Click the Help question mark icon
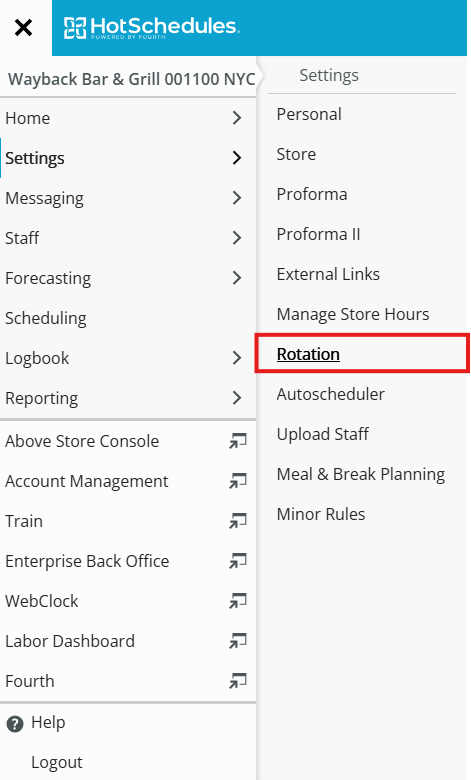Viewport: 471px width, 780px height. coord(15,724)
